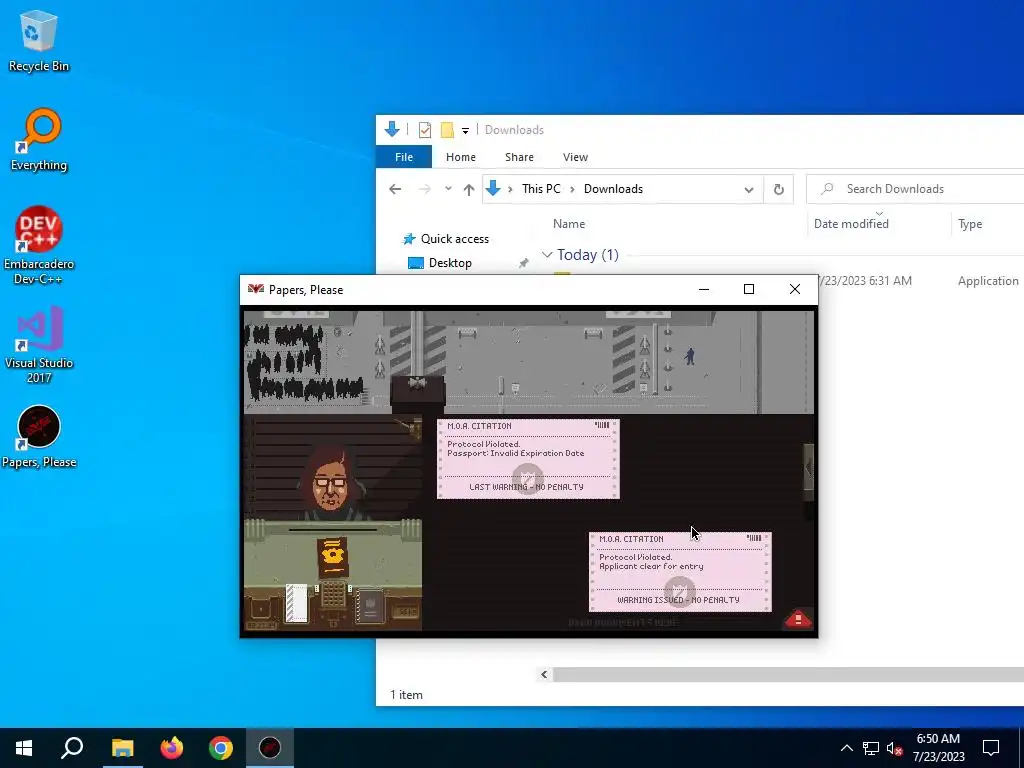Click the intercom speaker grille on the desk
Screen dimensions: 1024x768
332,596
